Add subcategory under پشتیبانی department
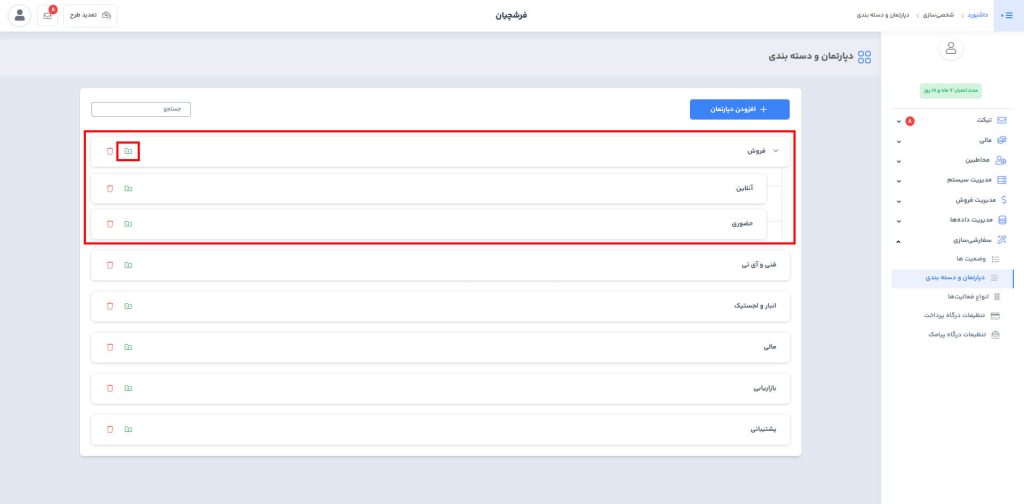The image size is (1024, 504). pyautogui.click(x=128, y=429)
